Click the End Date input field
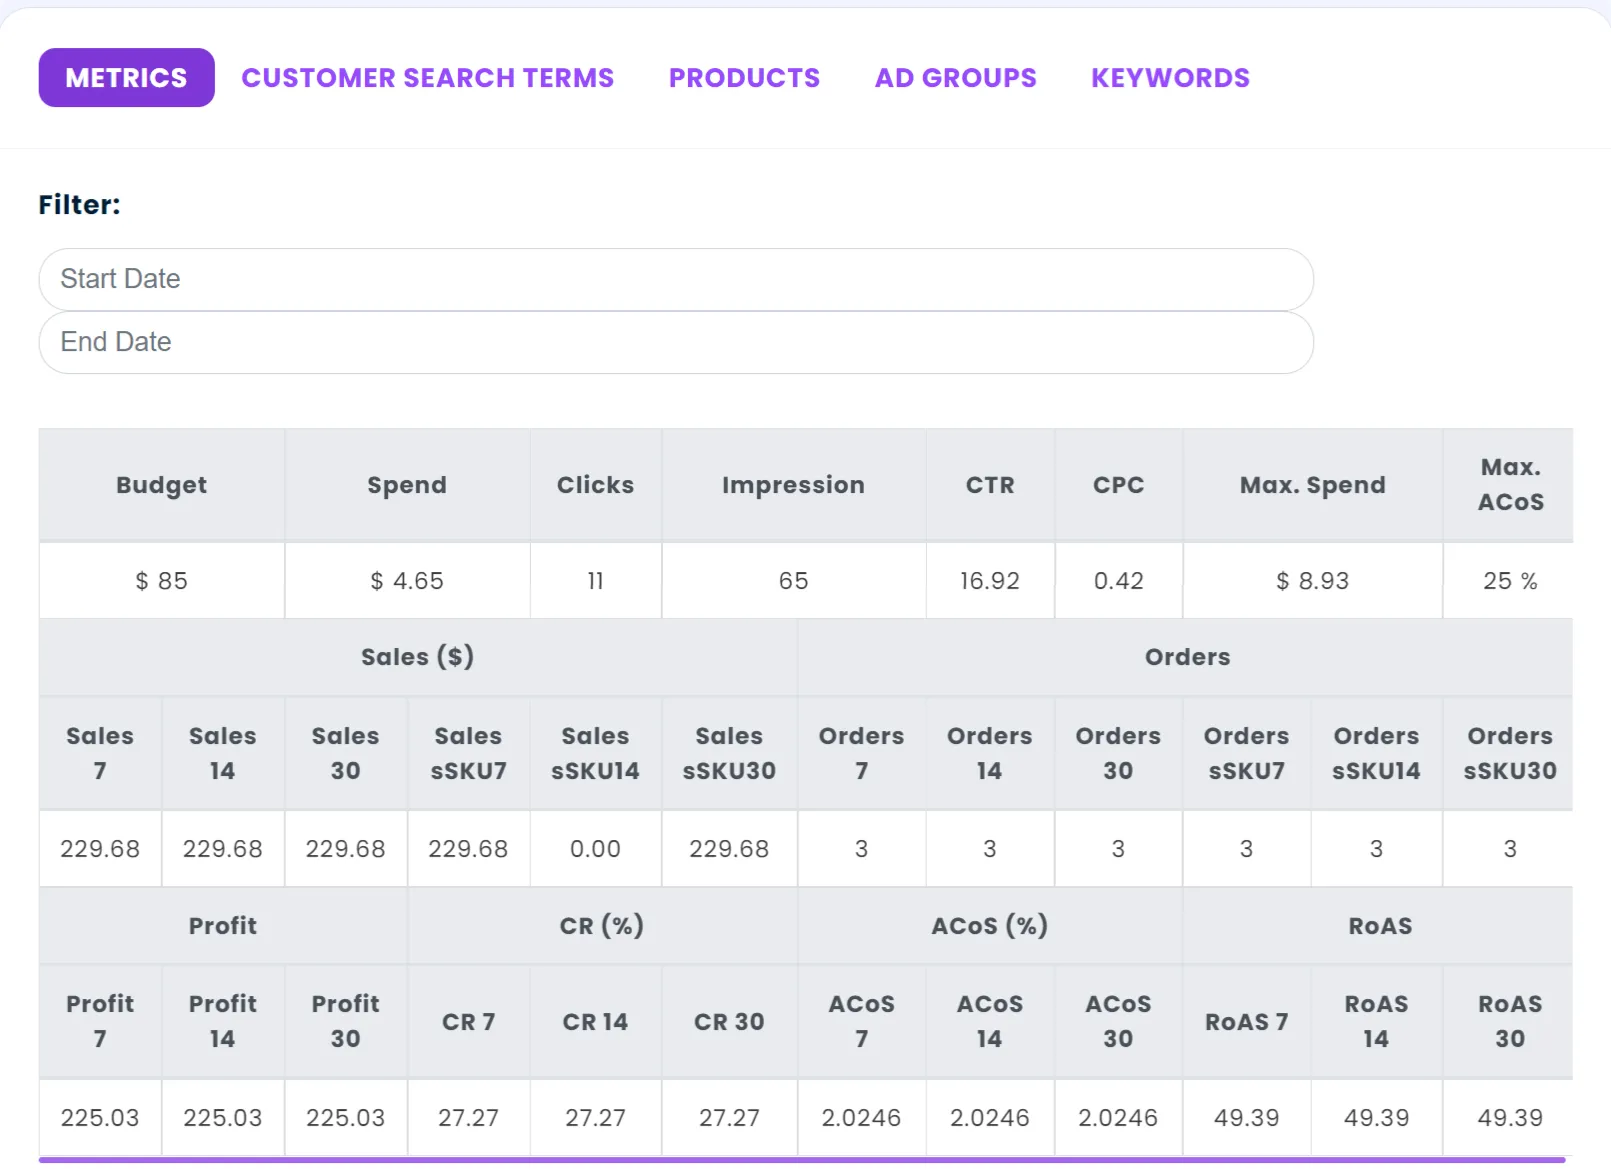The height and width of the screenshot is (1174, 1611). tap(676, 342)
